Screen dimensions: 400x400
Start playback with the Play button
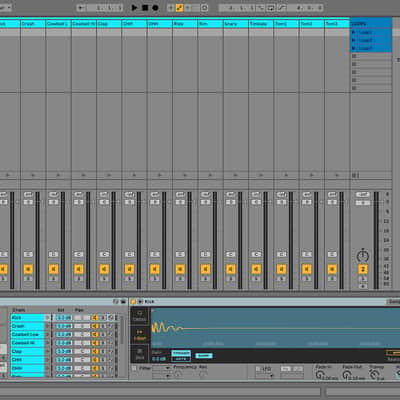134,7
